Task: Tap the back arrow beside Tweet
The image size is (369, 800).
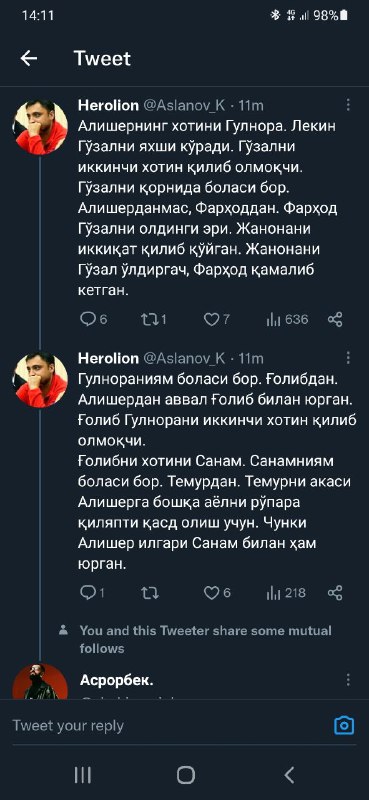Action: (29, 59)
